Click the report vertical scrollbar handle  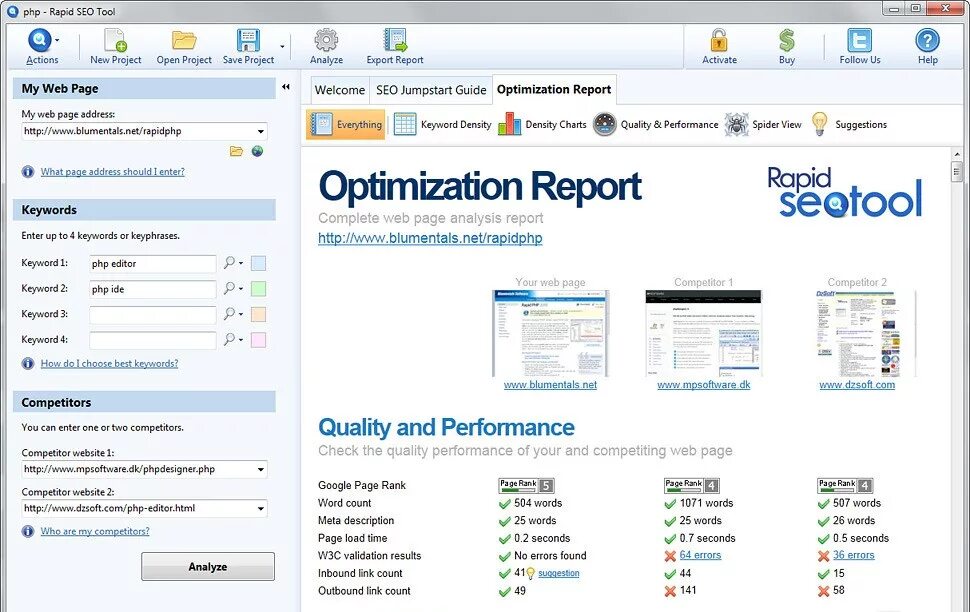coord(956,171)
